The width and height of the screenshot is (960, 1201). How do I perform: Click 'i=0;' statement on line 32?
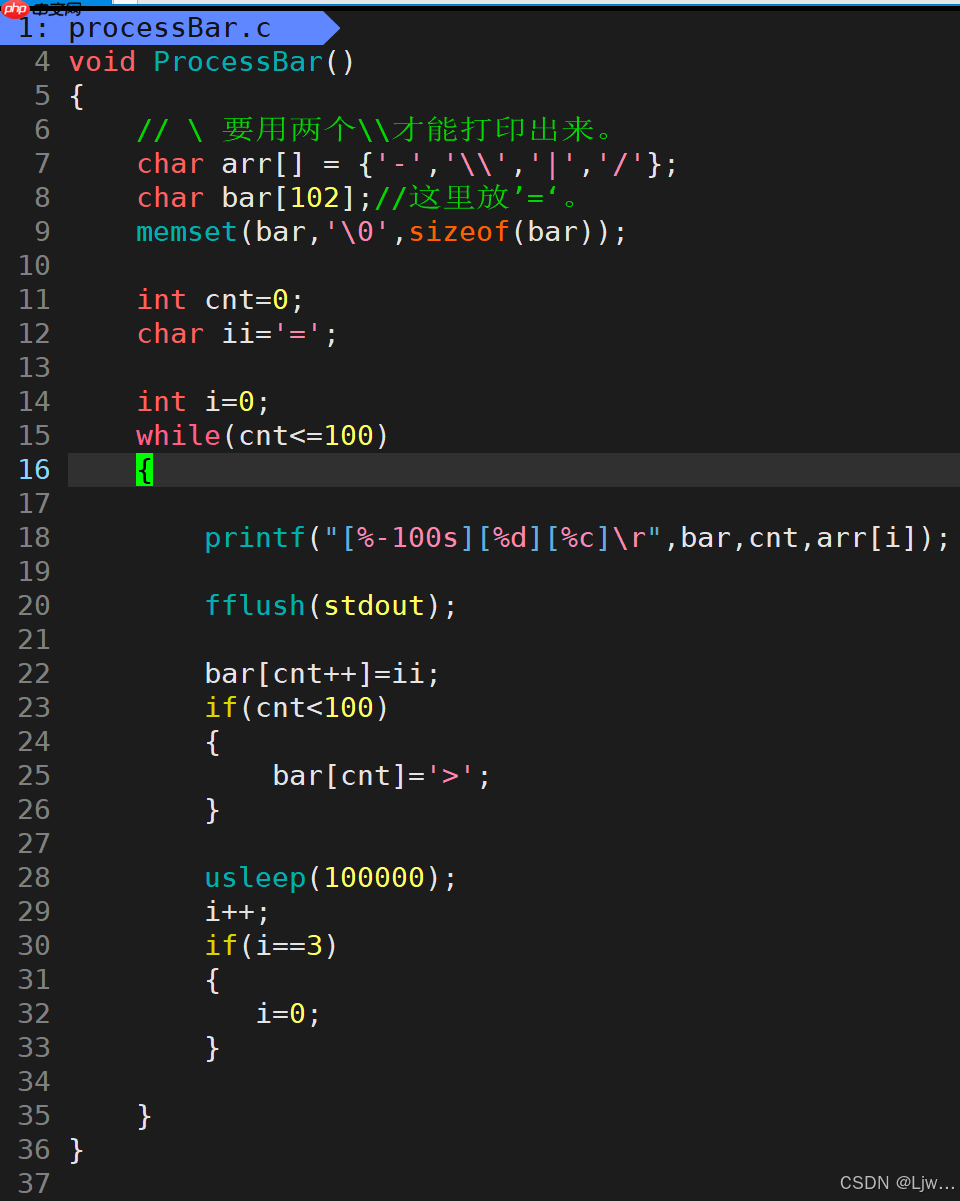pyautogui.click(x=289, y=1014)
